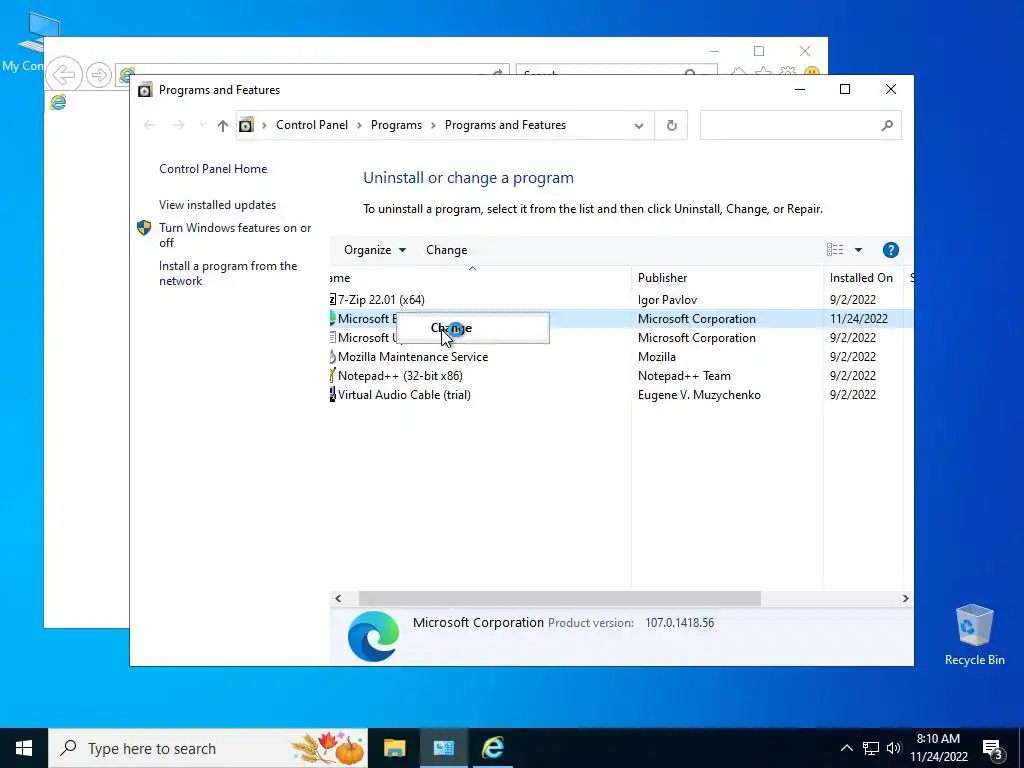This screenshot has height=768, width=1024.
Task: Open the notification center icon
Action: tap(992, 749)
